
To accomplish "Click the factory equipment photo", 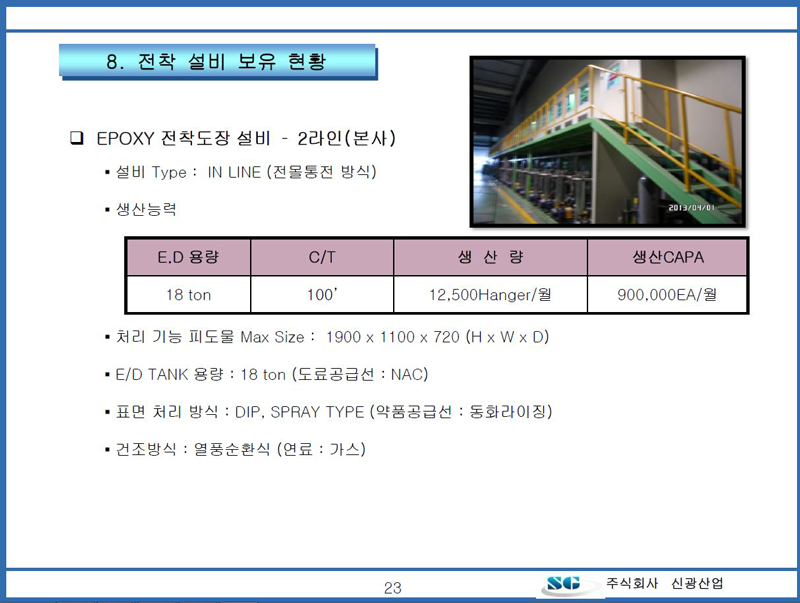I will pyautogui.click(x=608, y=142).
